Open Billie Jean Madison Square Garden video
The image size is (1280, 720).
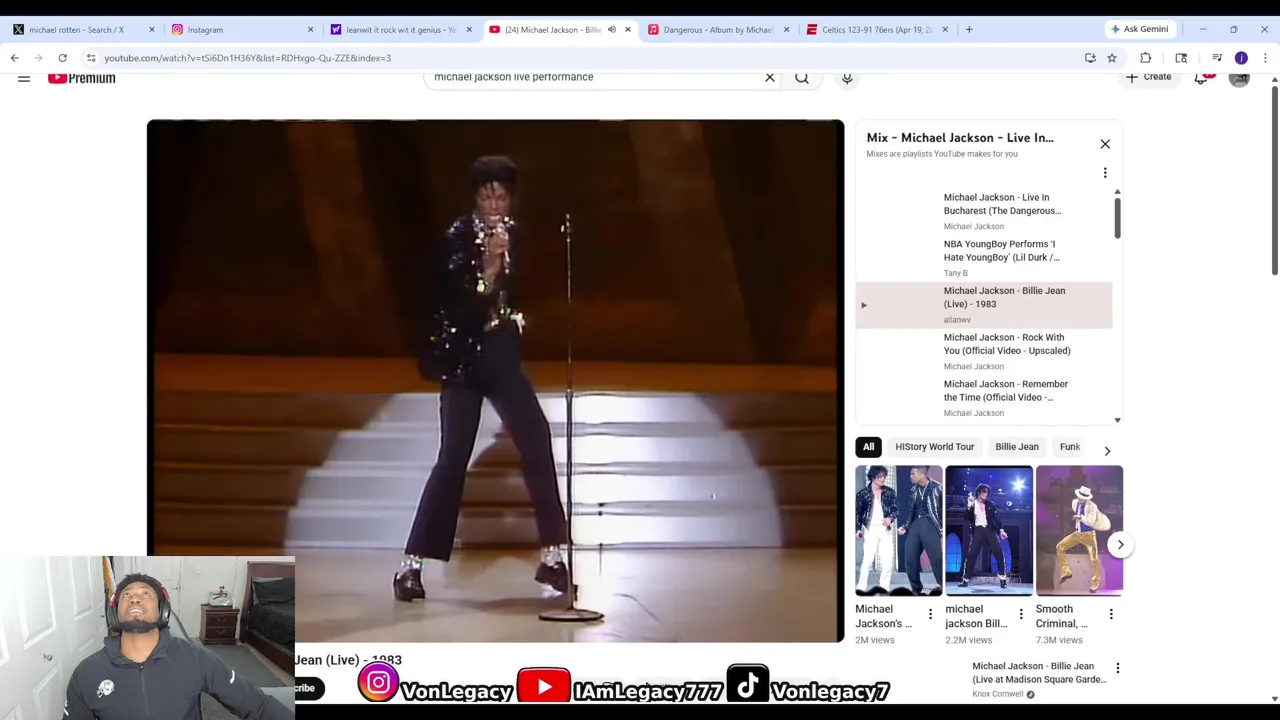pyautogui.click(x=1039, y=673)
